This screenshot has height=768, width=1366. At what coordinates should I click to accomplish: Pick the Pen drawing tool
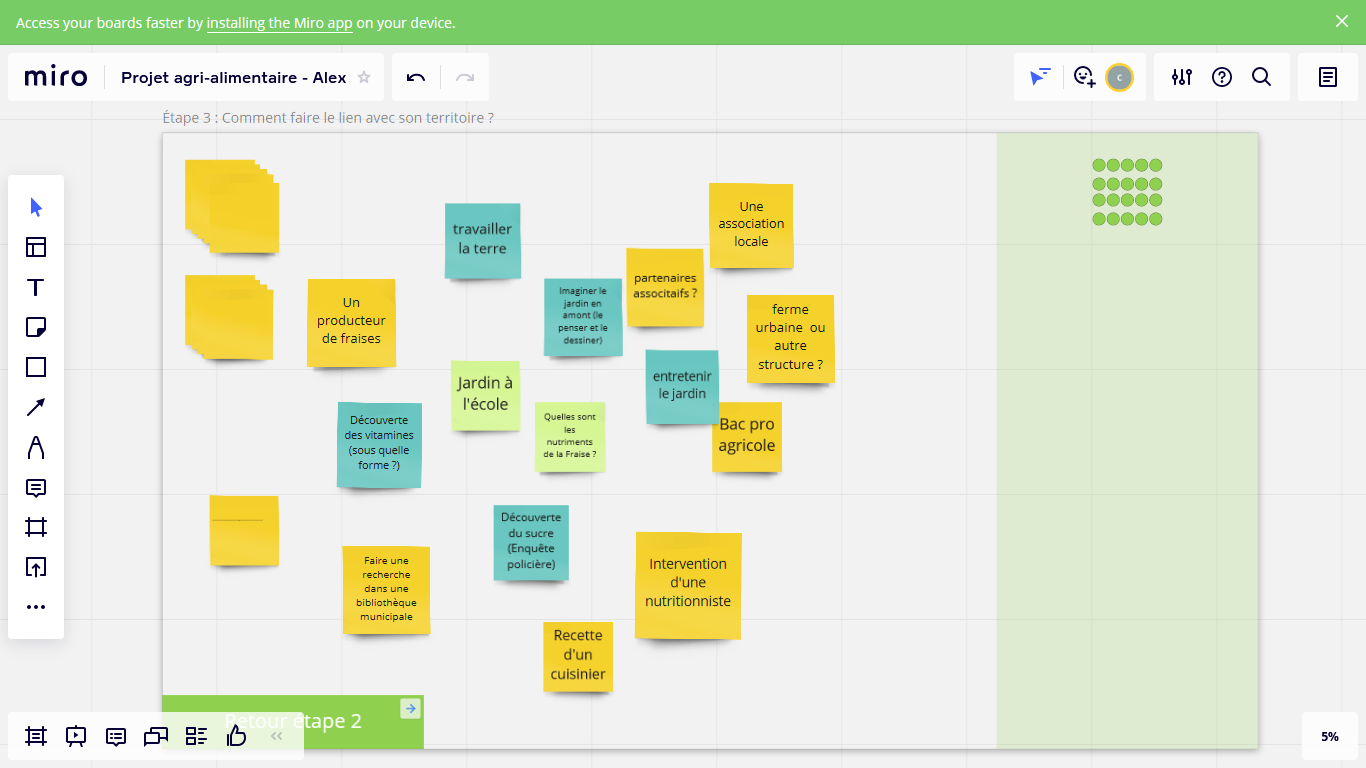tap(36, 447)
